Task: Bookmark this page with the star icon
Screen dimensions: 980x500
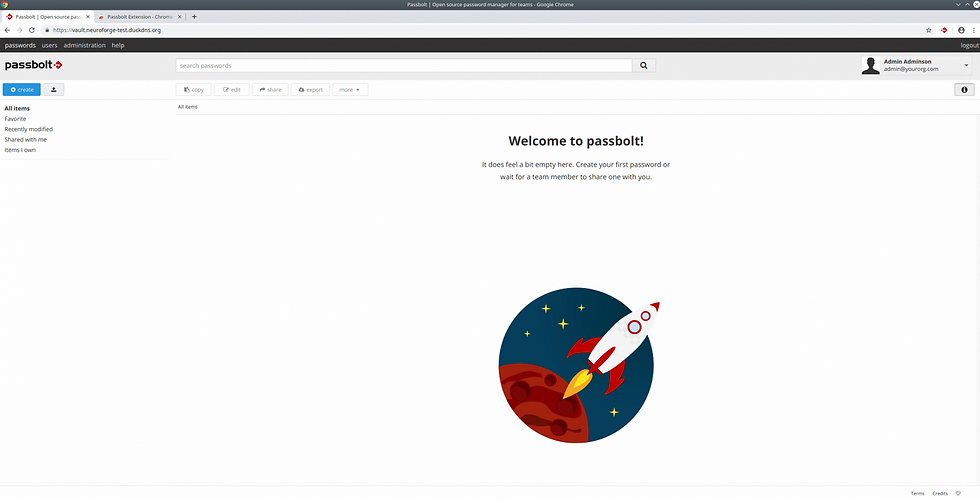Action: pos(929,30)
